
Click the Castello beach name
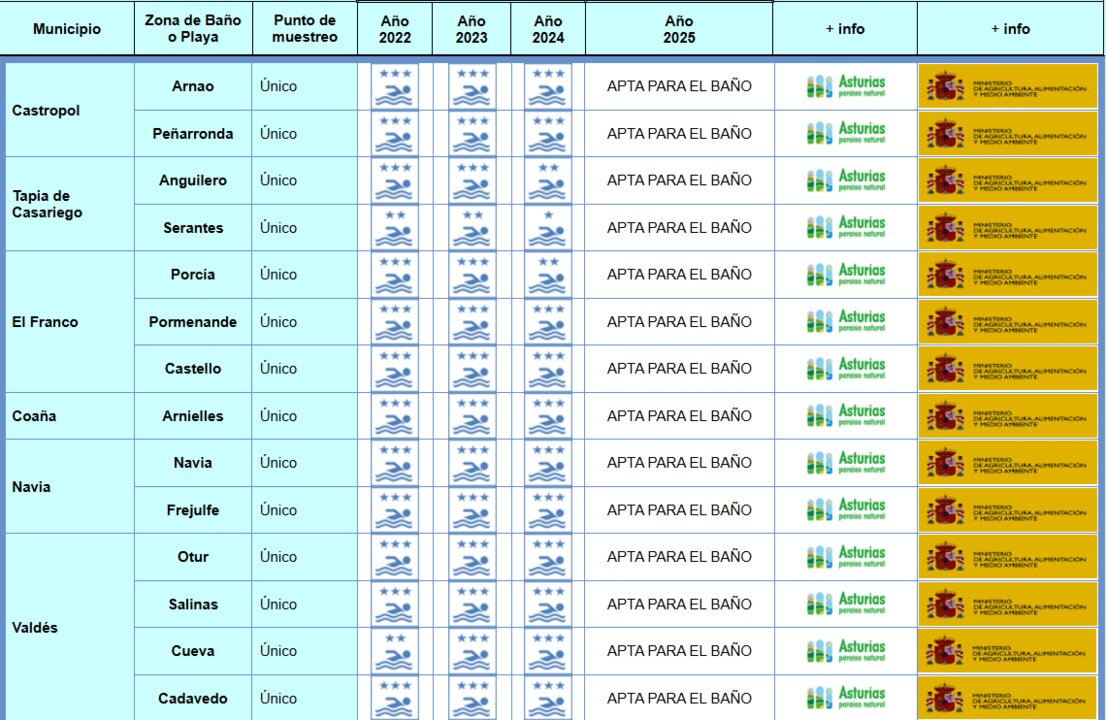pyautogui.click(x=193, y=369)
